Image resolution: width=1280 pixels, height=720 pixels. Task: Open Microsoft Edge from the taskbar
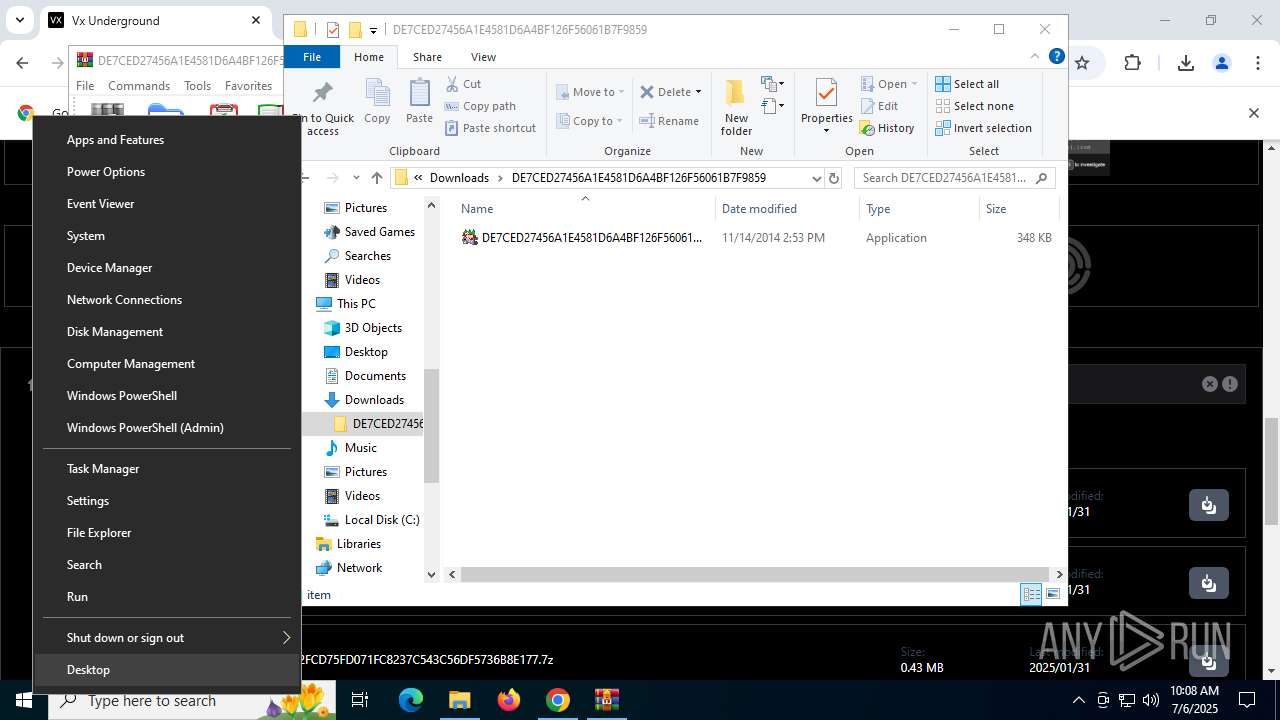(x=411, y=700)
